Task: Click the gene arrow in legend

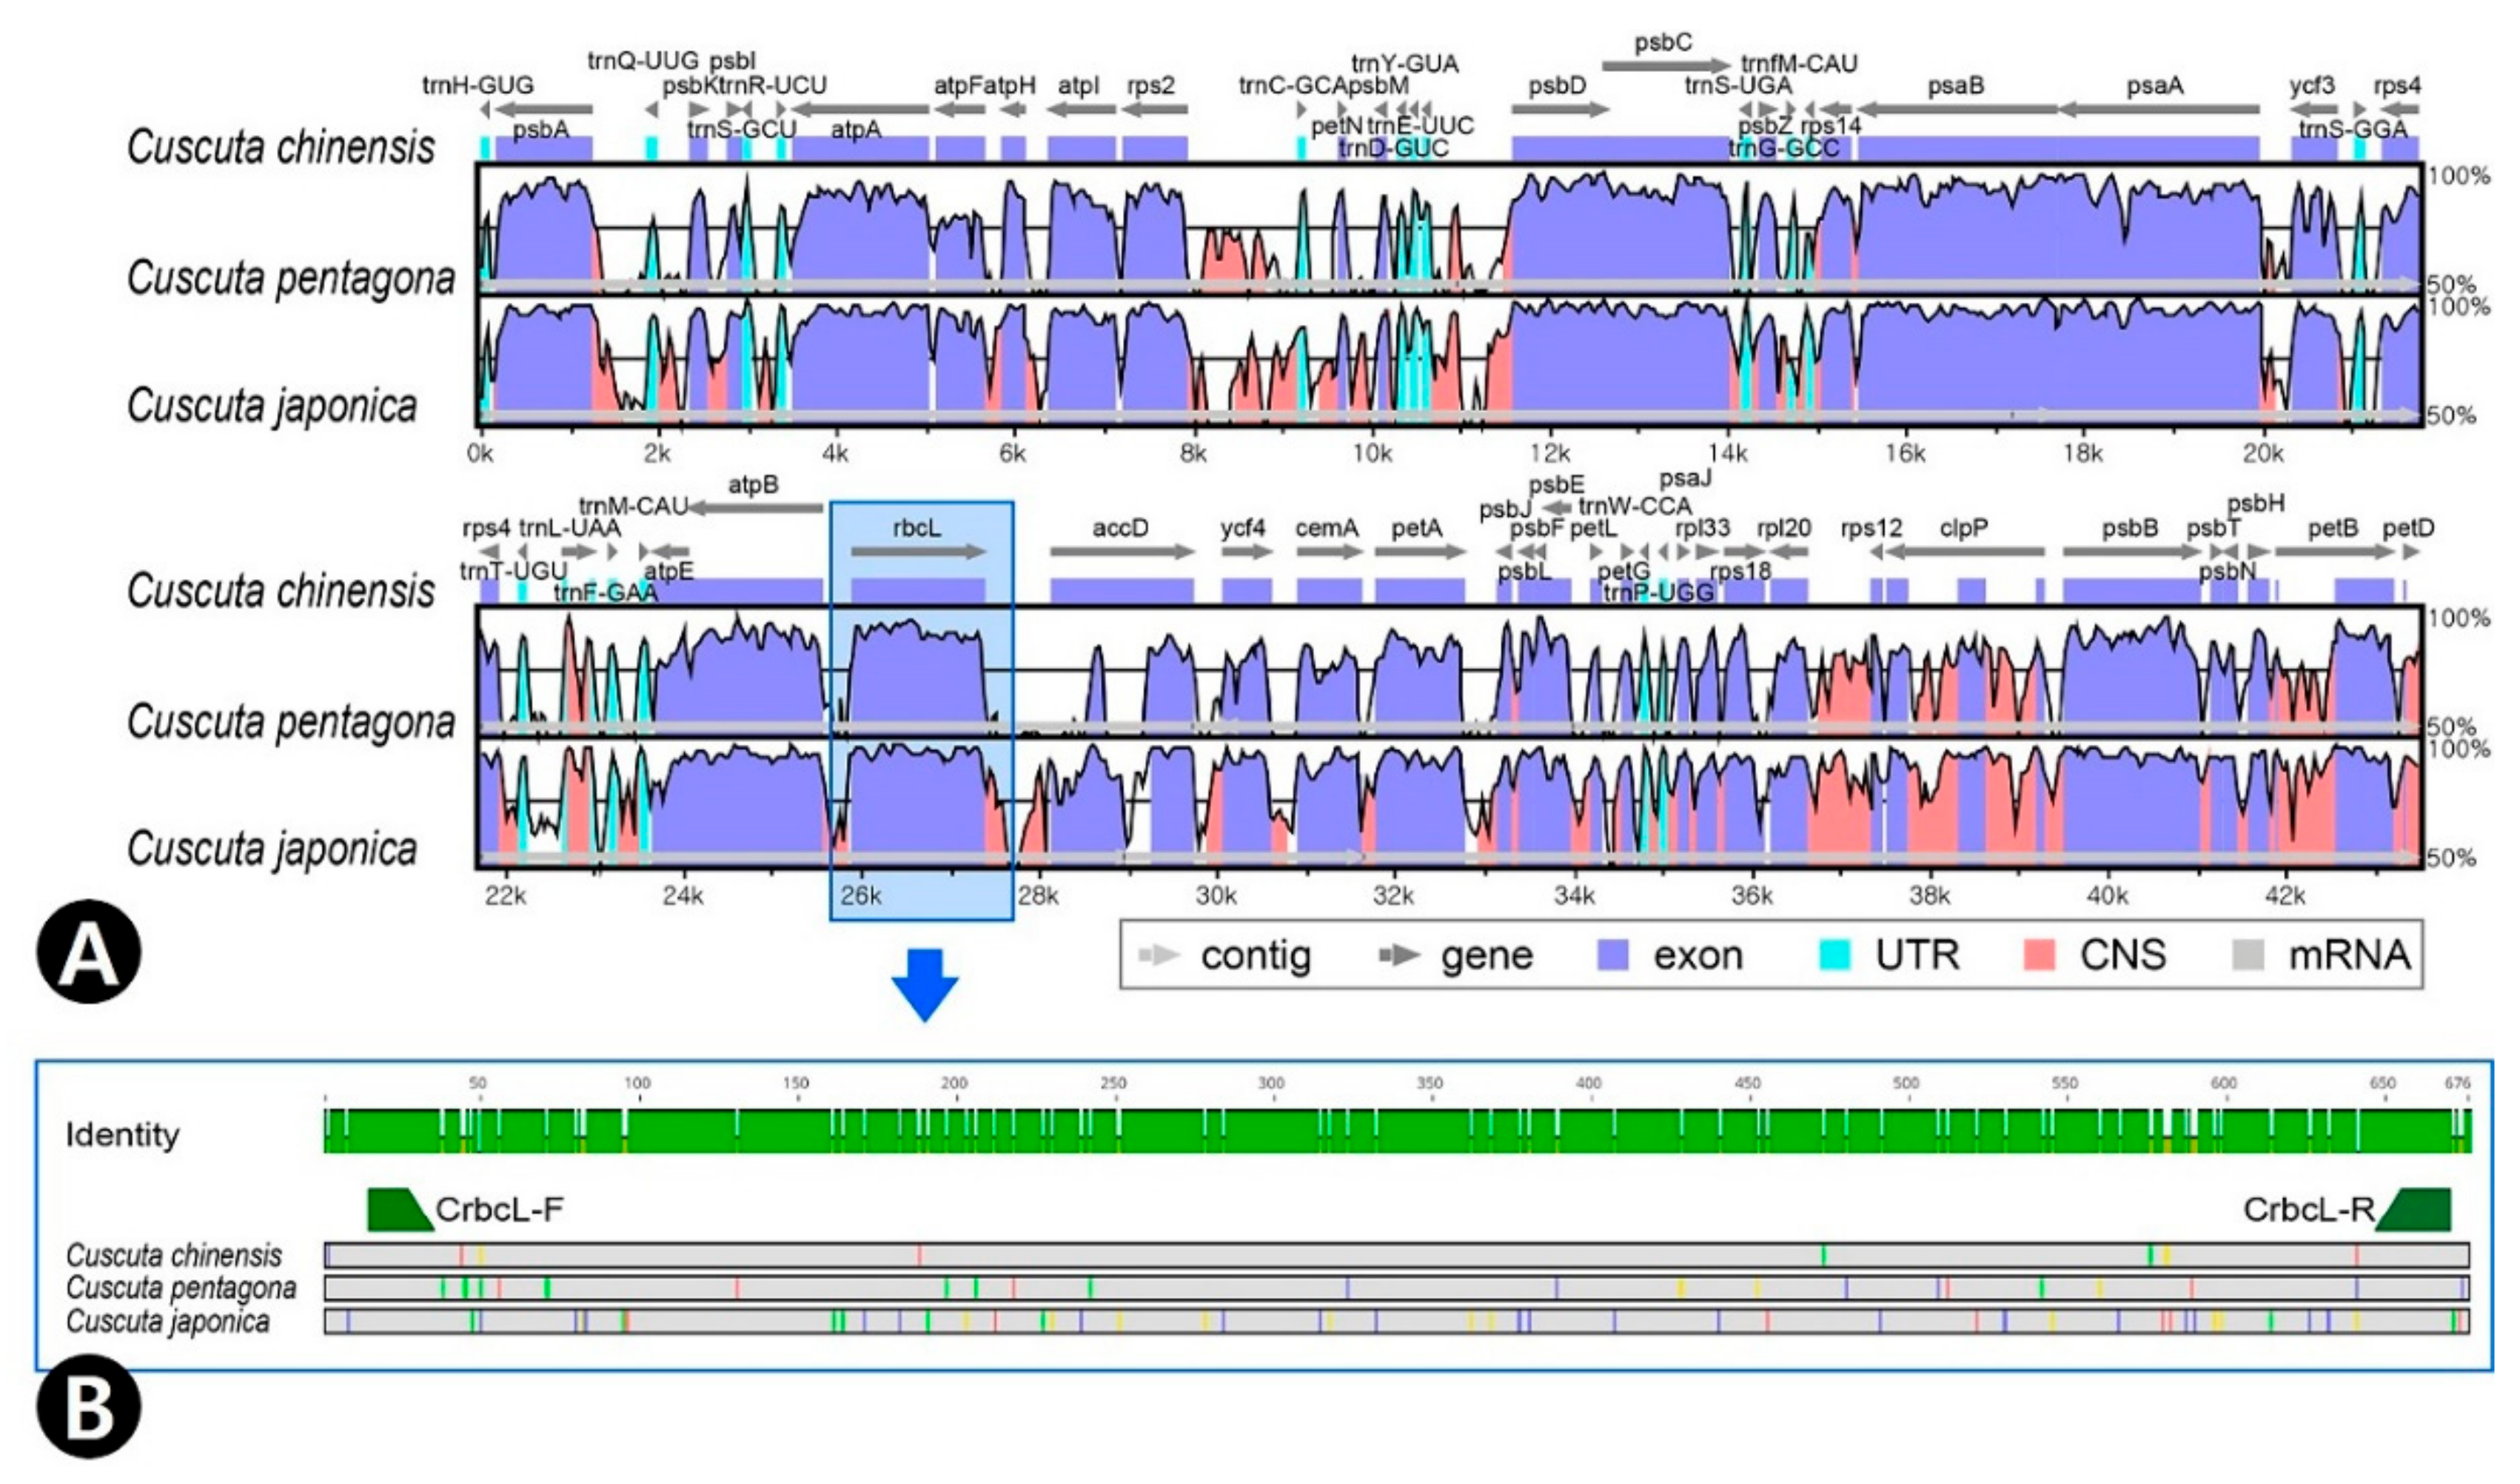Action: pyautogui.click(x=1399, y=956)
